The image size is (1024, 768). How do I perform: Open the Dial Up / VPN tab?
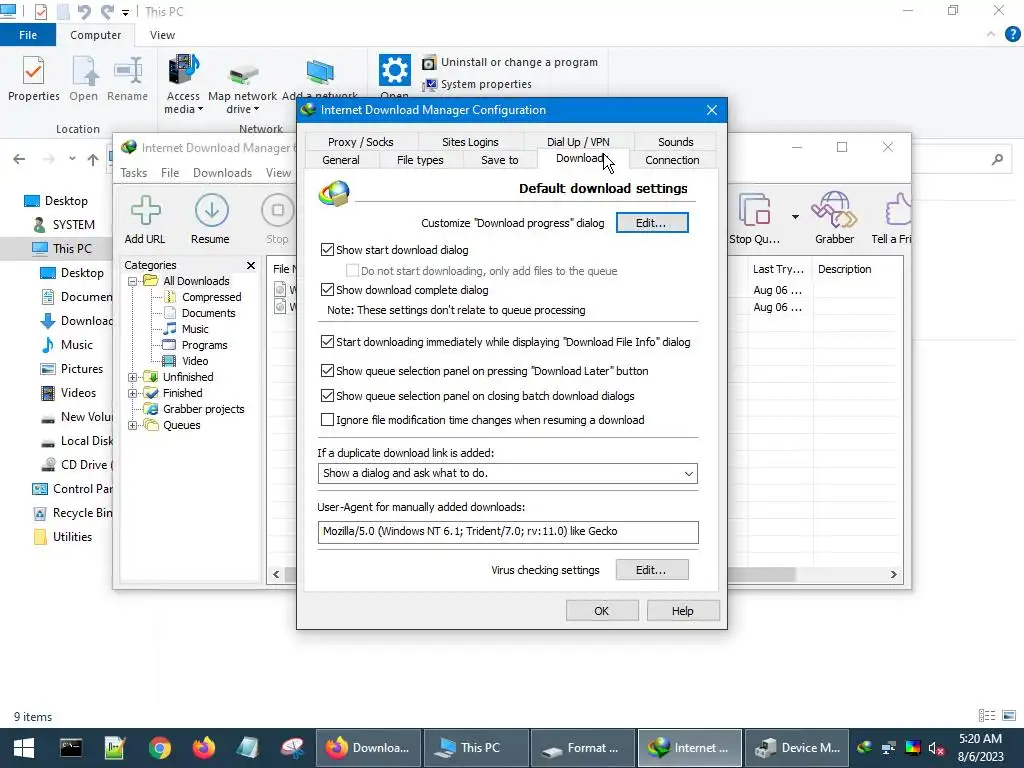[x=578, y=142]
